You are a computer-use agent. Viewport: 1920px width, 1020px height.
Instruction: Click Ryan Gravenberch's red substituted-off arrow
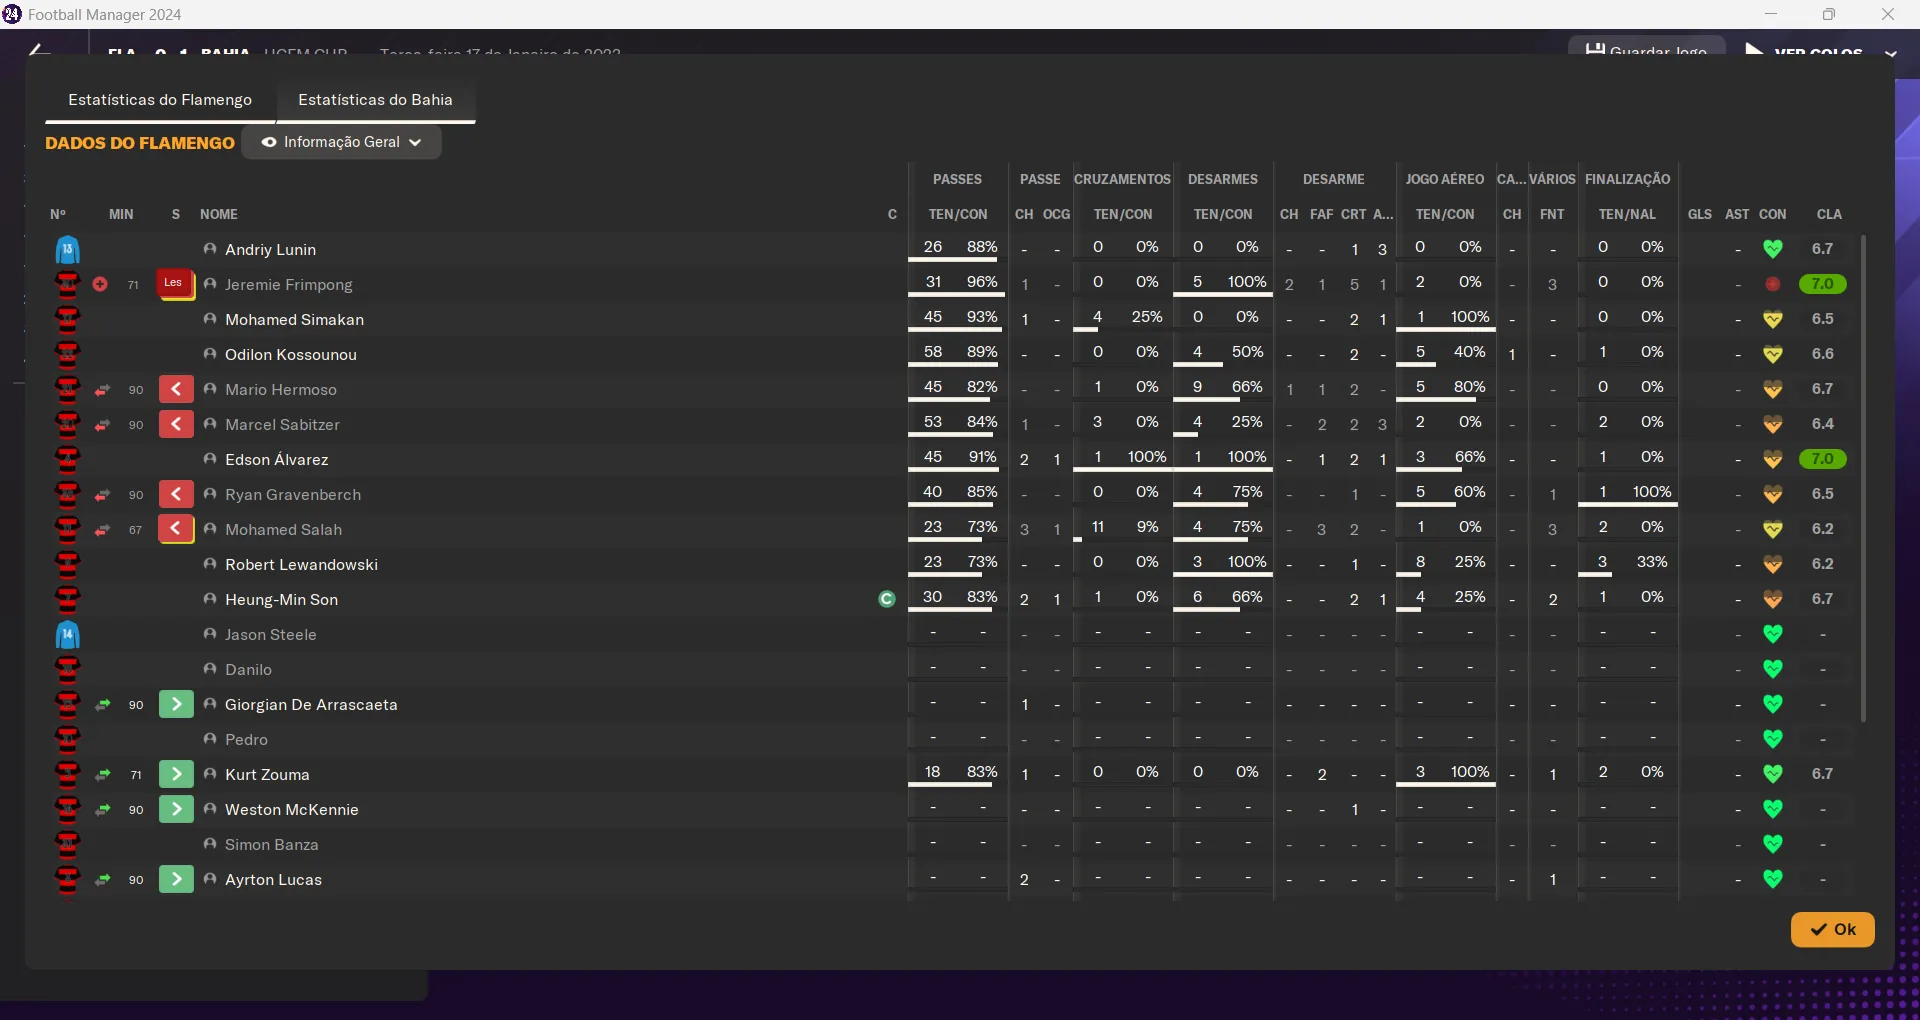[176, 494]
